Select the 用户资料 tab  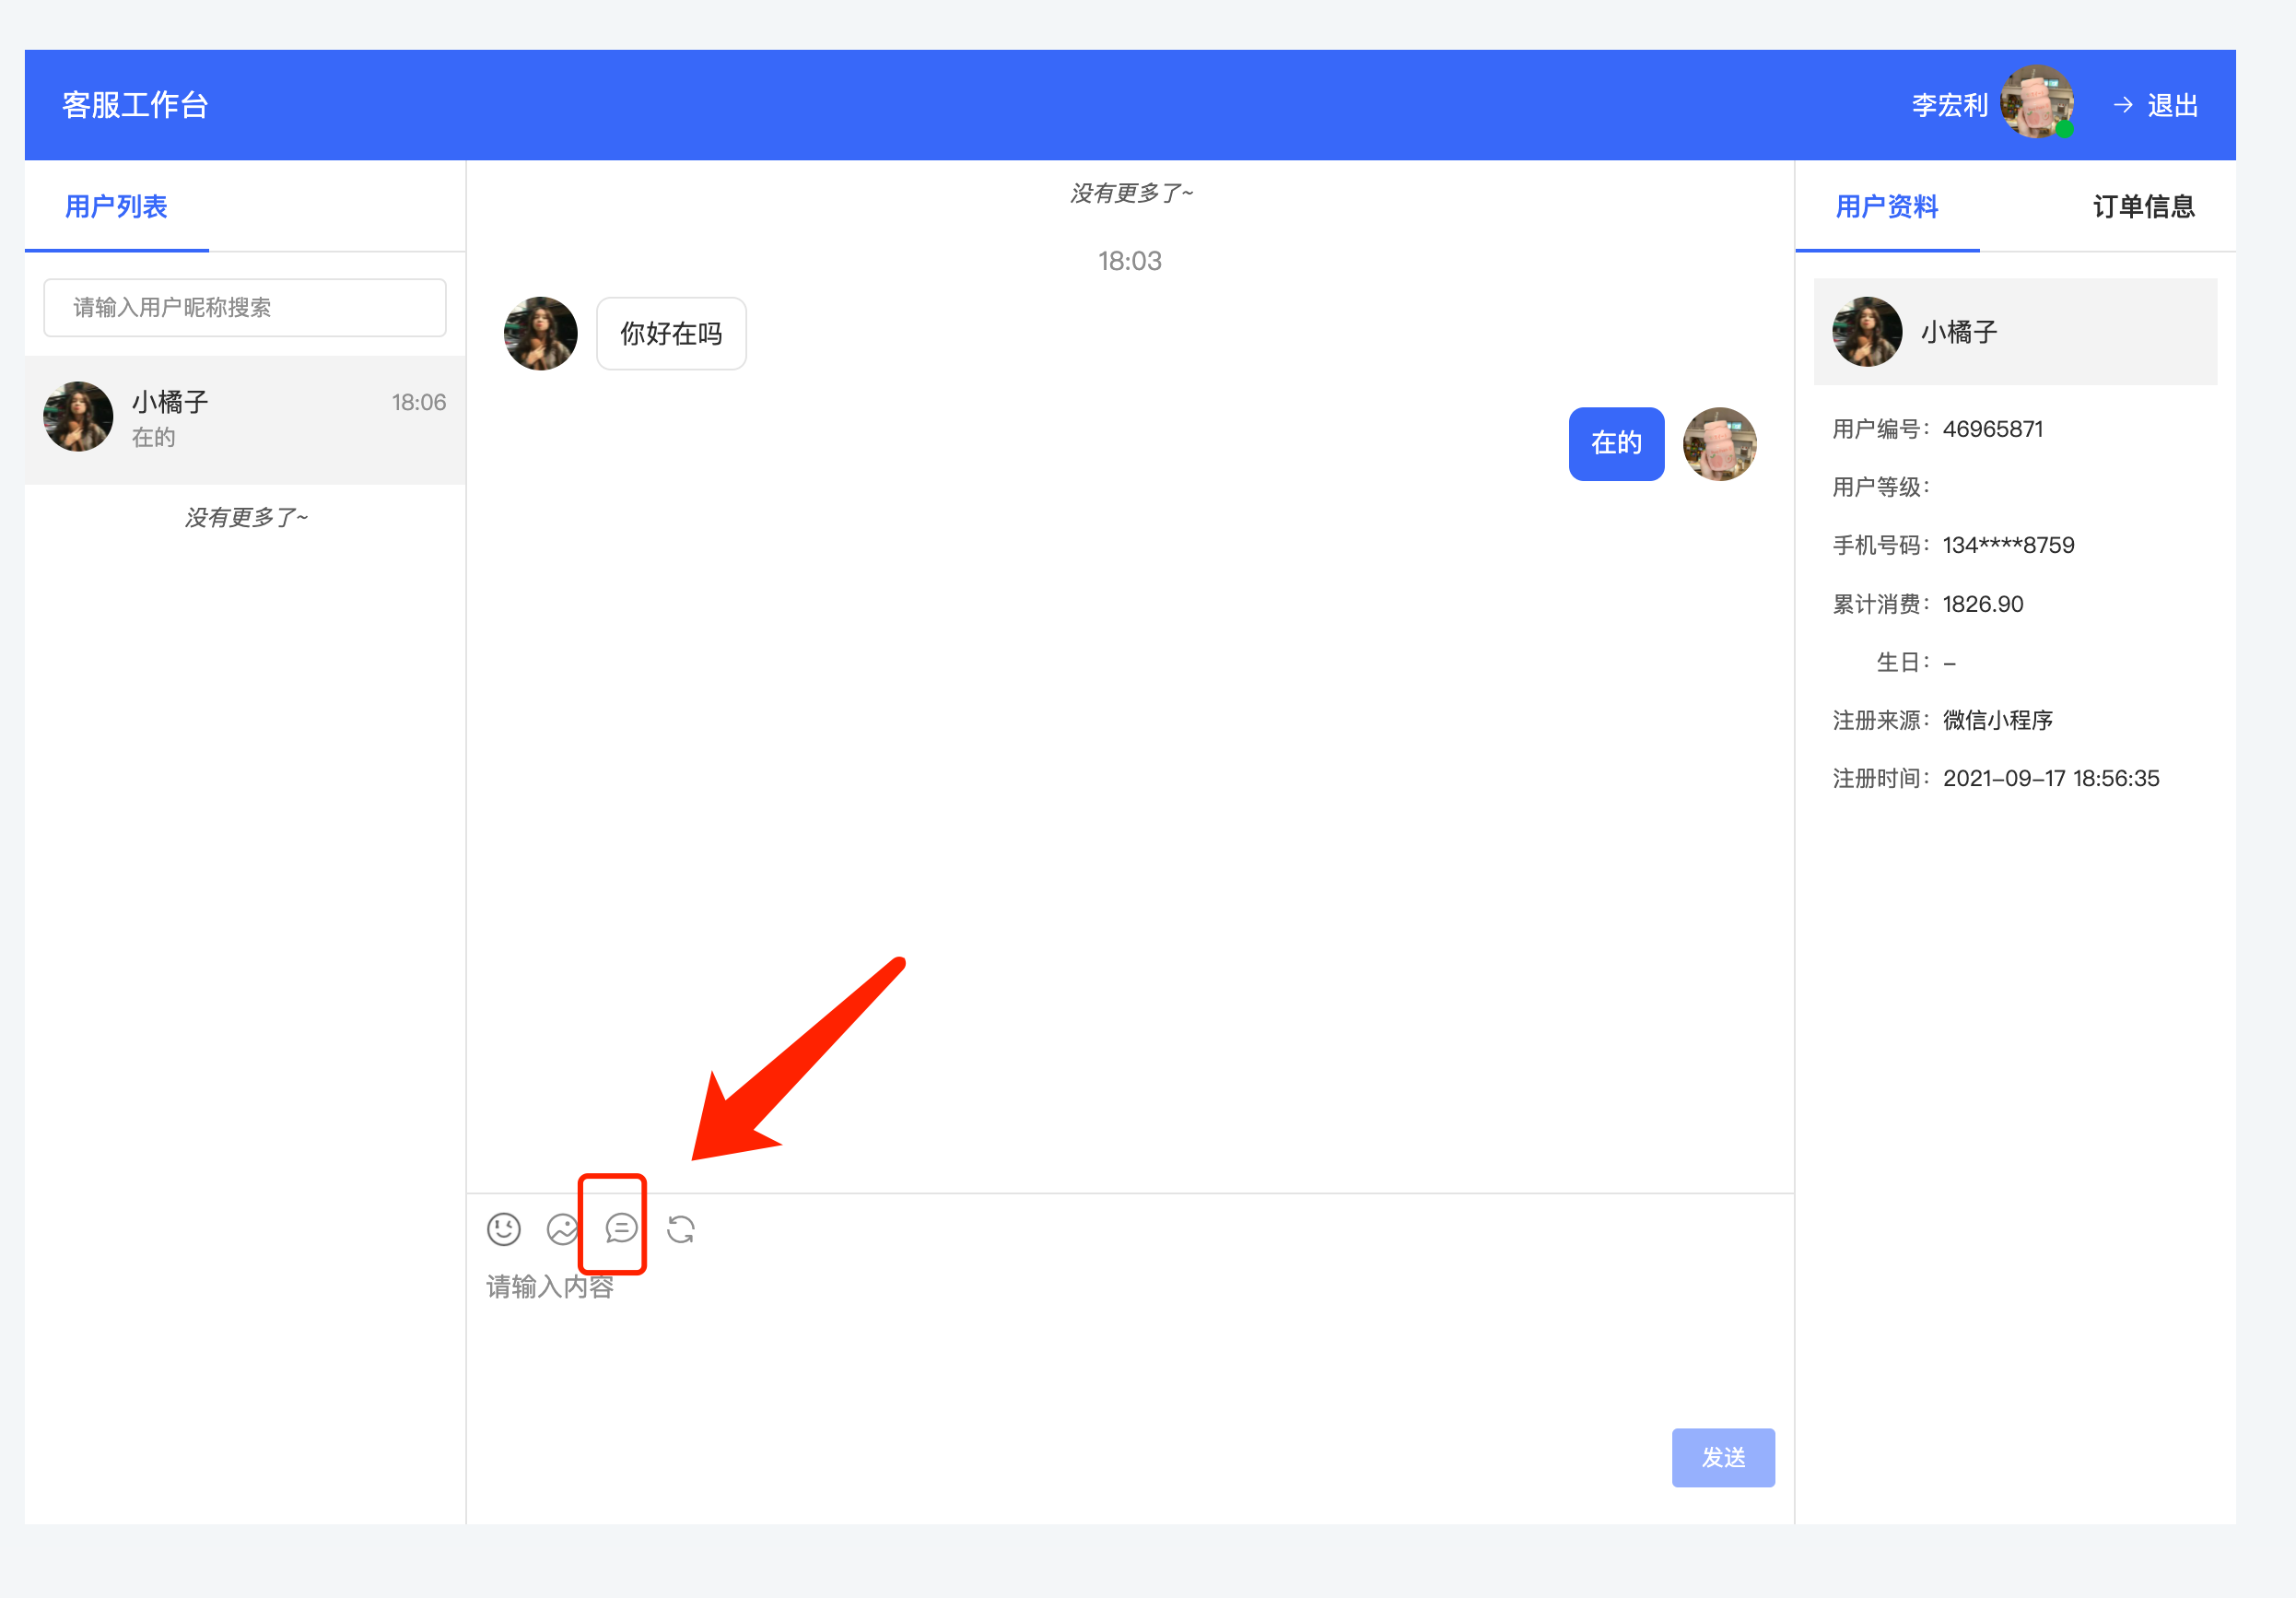(x=1886, y=207)
